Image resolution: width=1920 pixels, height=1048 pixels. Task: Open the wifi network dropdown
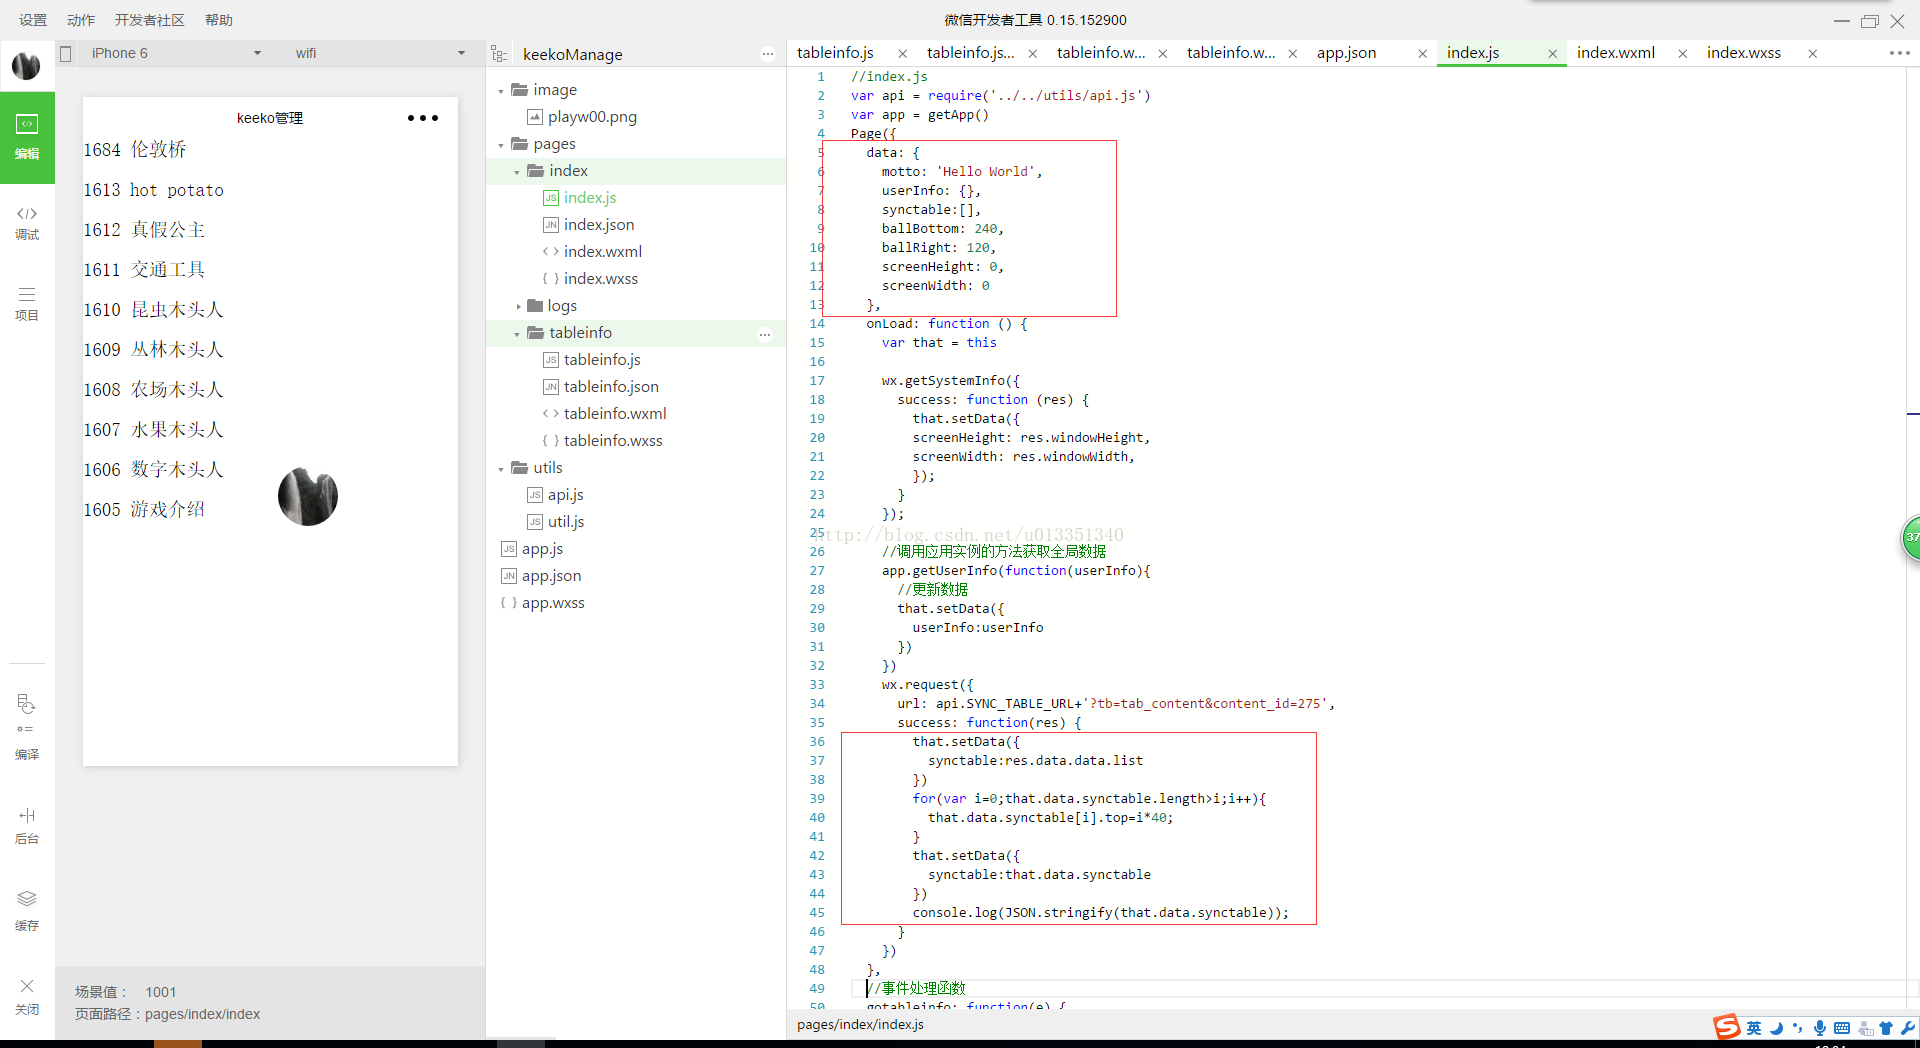(380, 53)
